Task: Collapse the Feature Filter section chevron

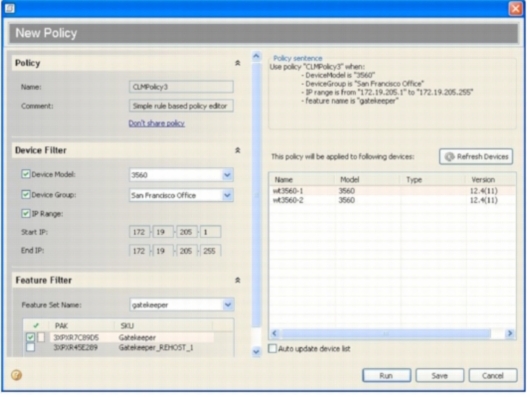Action: (238, 280)
